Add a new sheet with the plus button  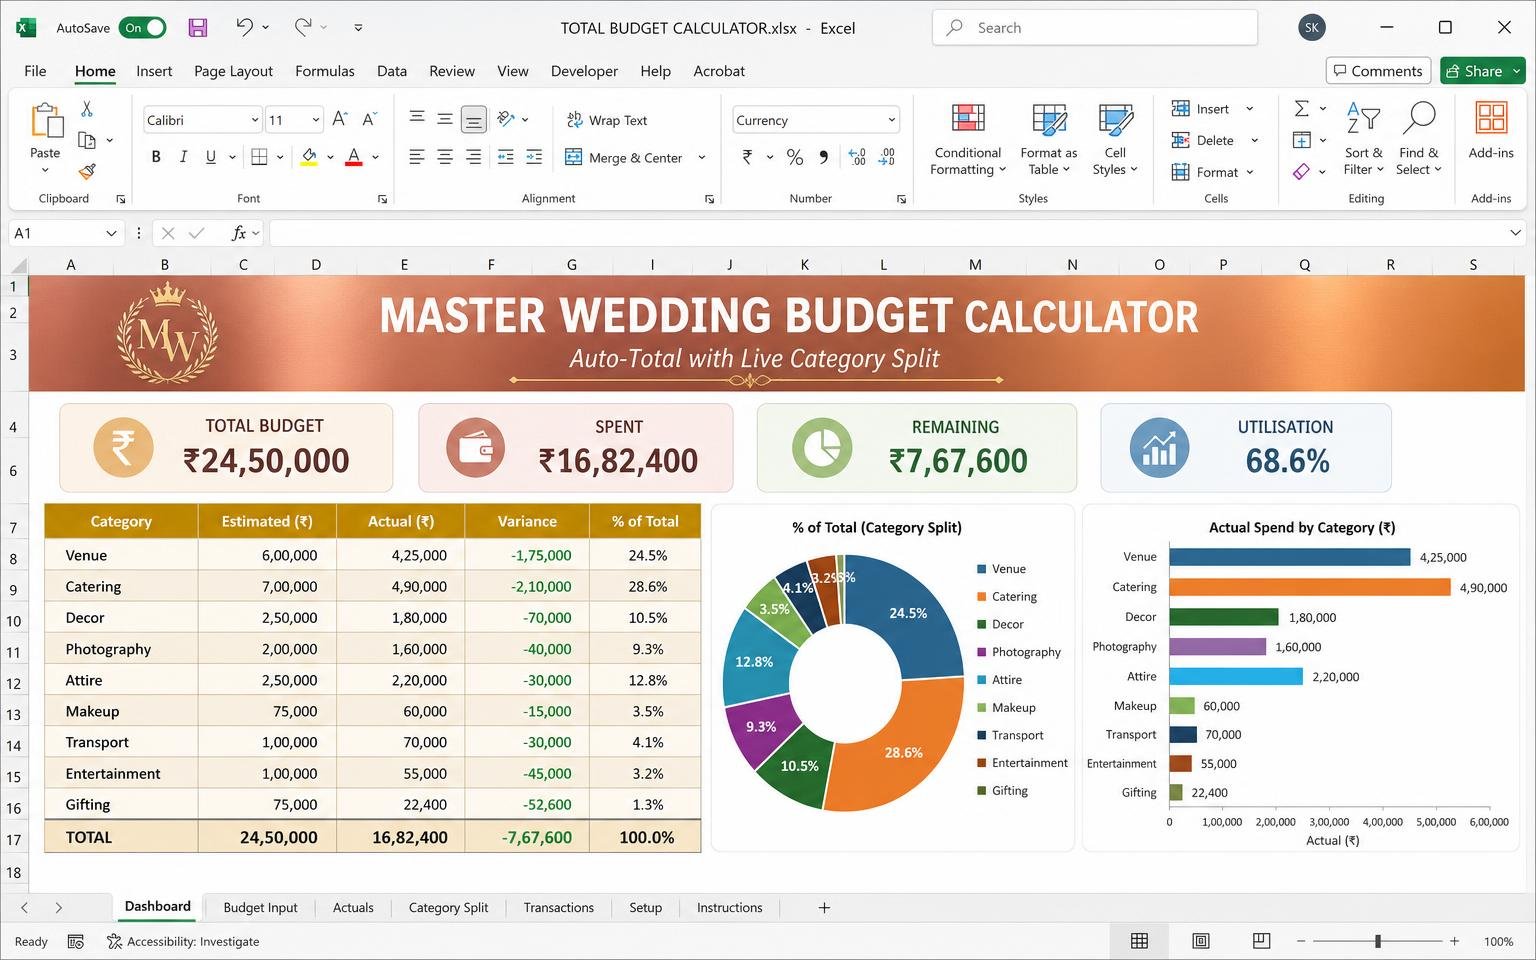824,908
